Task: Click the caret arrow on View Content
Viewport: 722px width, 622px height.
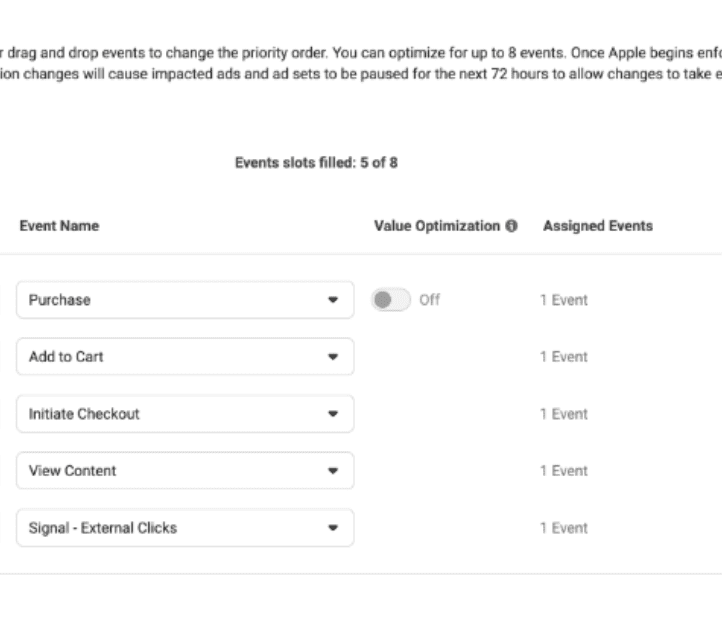Action: (x=333, y=471)
